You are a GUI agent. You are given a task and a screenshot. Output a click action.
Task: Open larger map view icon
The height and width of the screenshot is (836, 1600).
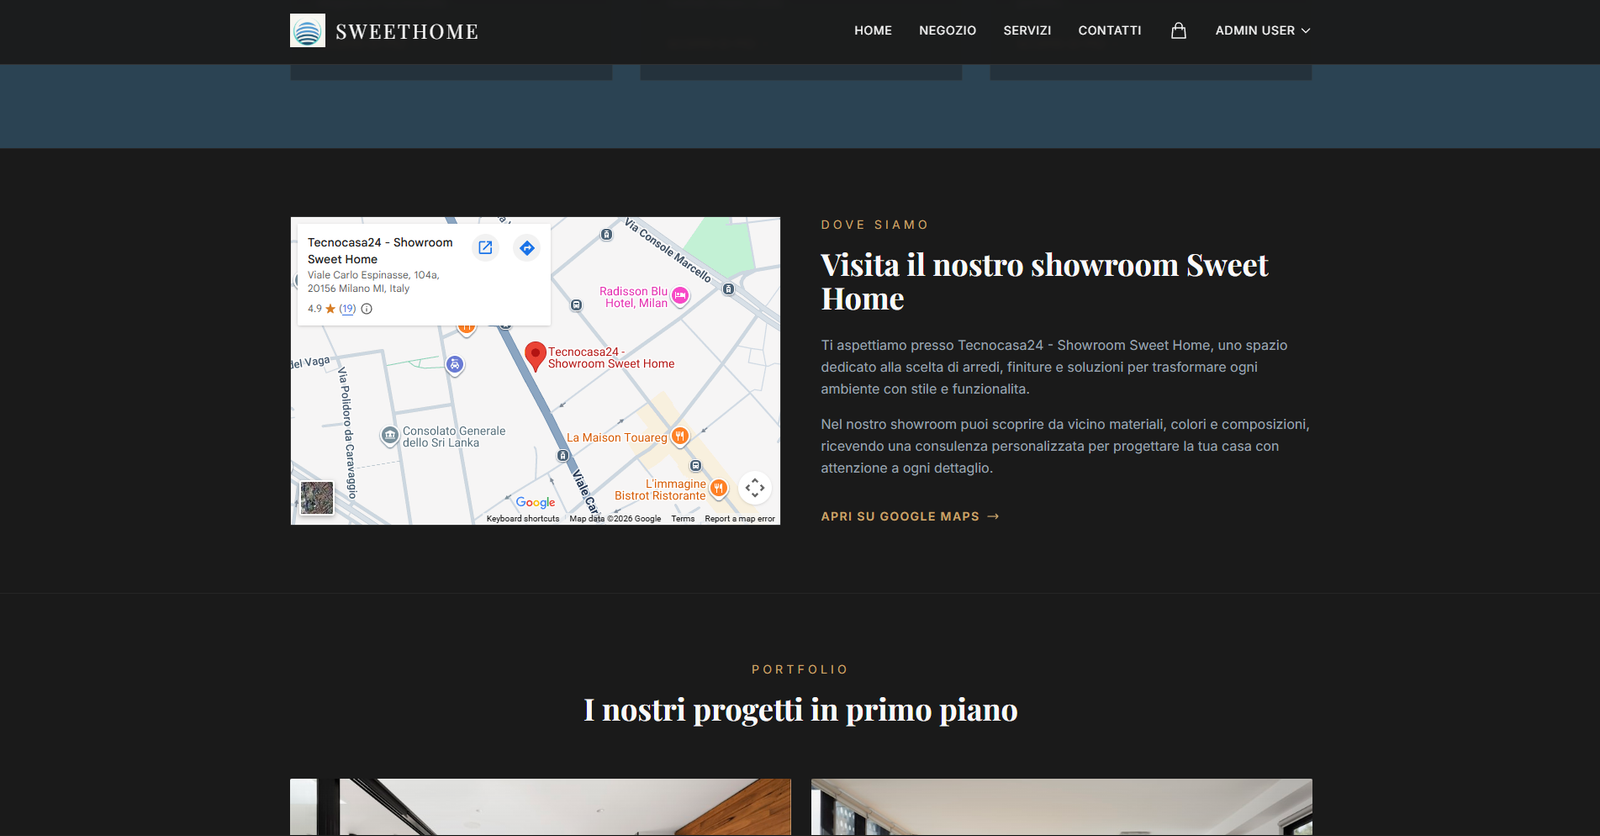point(485,248)
